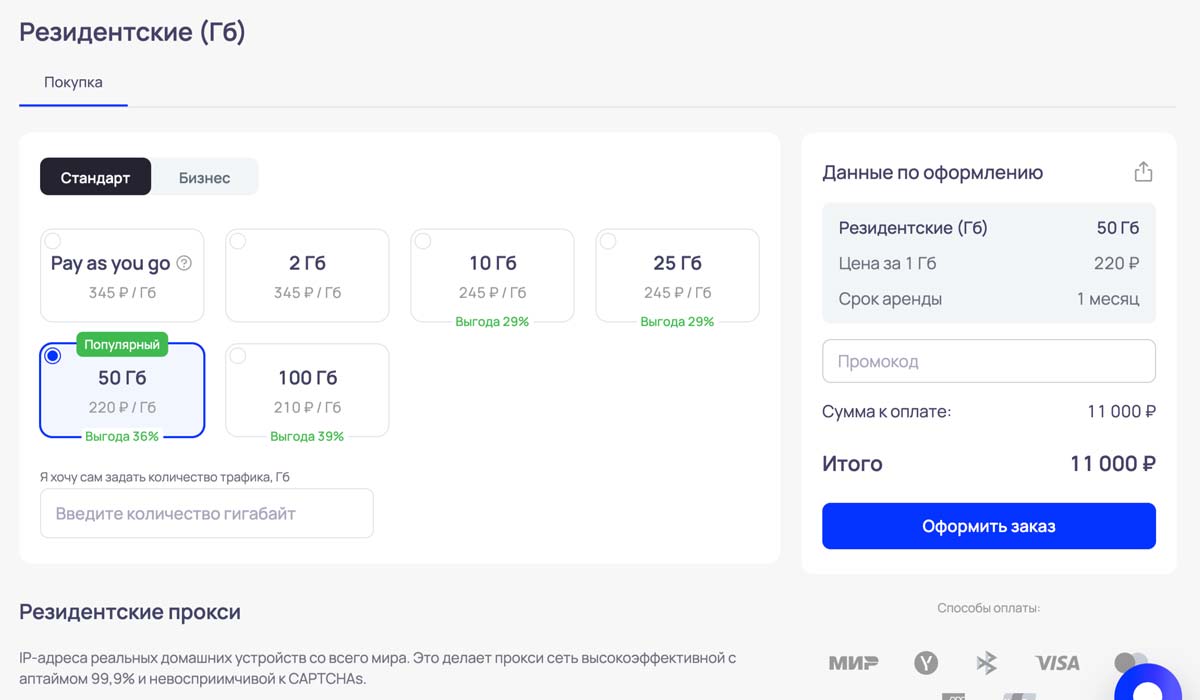Switch to the Бизнес tariff tab

click(x=204, y=178)
